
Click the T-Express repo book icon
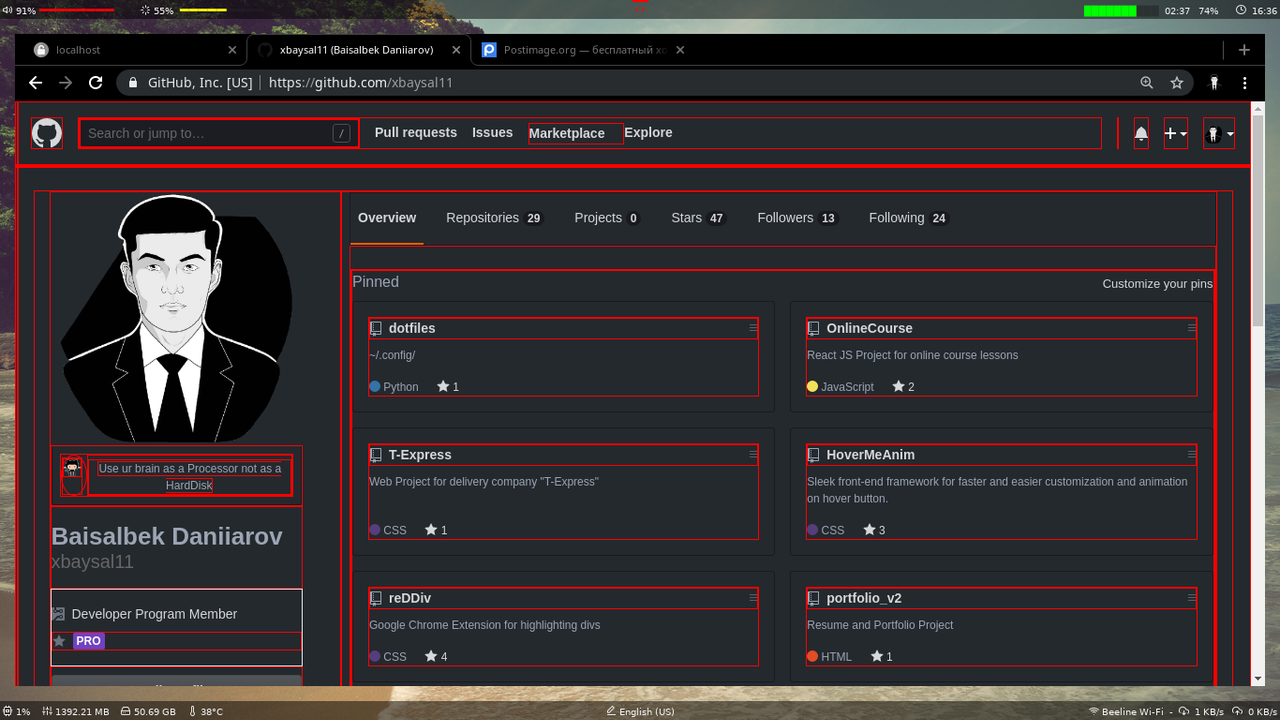click(x=376, y=455)
